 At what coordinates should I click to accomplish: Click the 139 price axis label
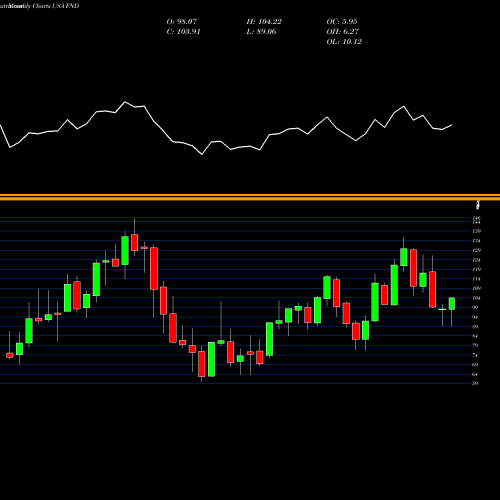pyautogui.click(x=477, y=231)
